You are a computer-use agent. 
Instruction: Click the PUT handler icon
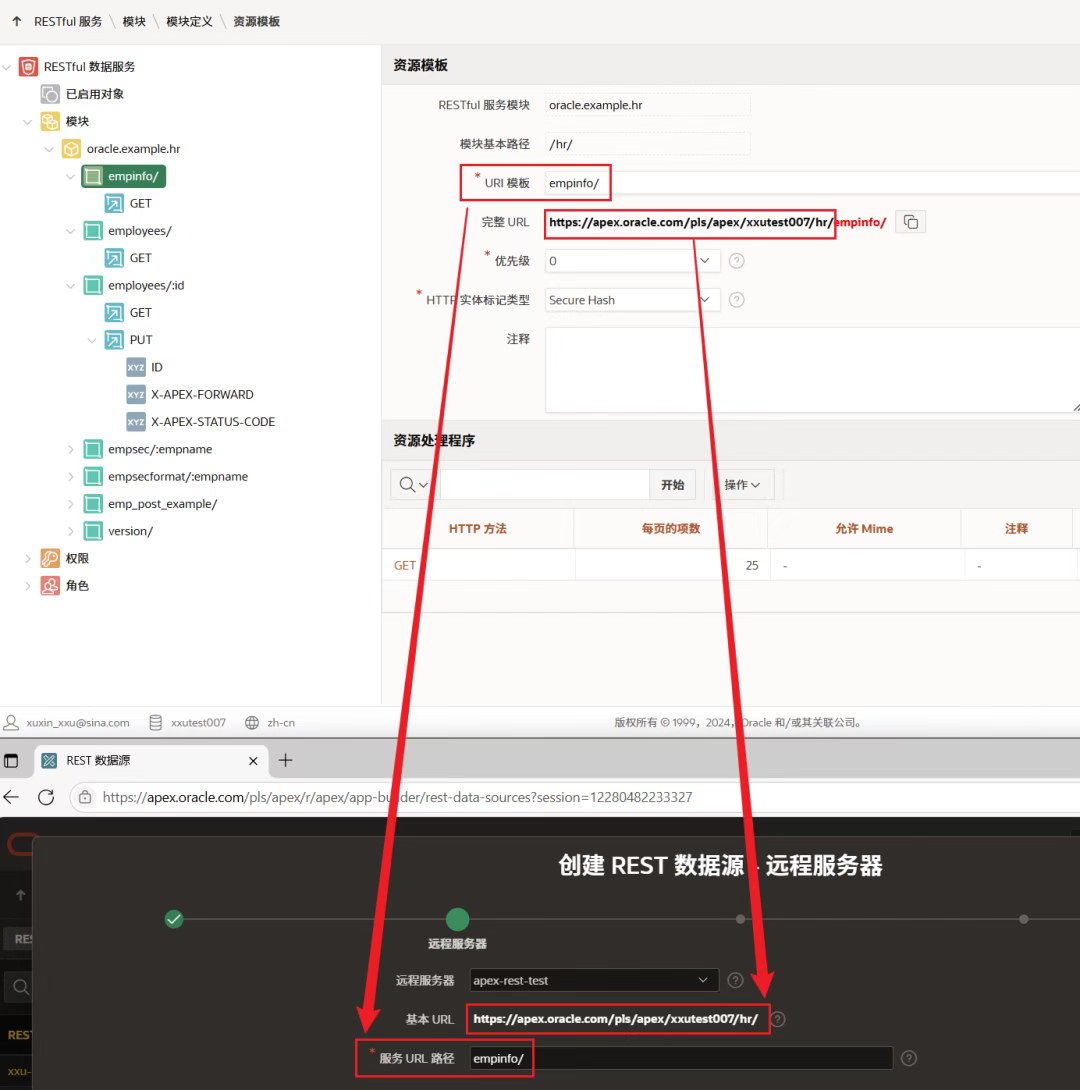[114, 340]
